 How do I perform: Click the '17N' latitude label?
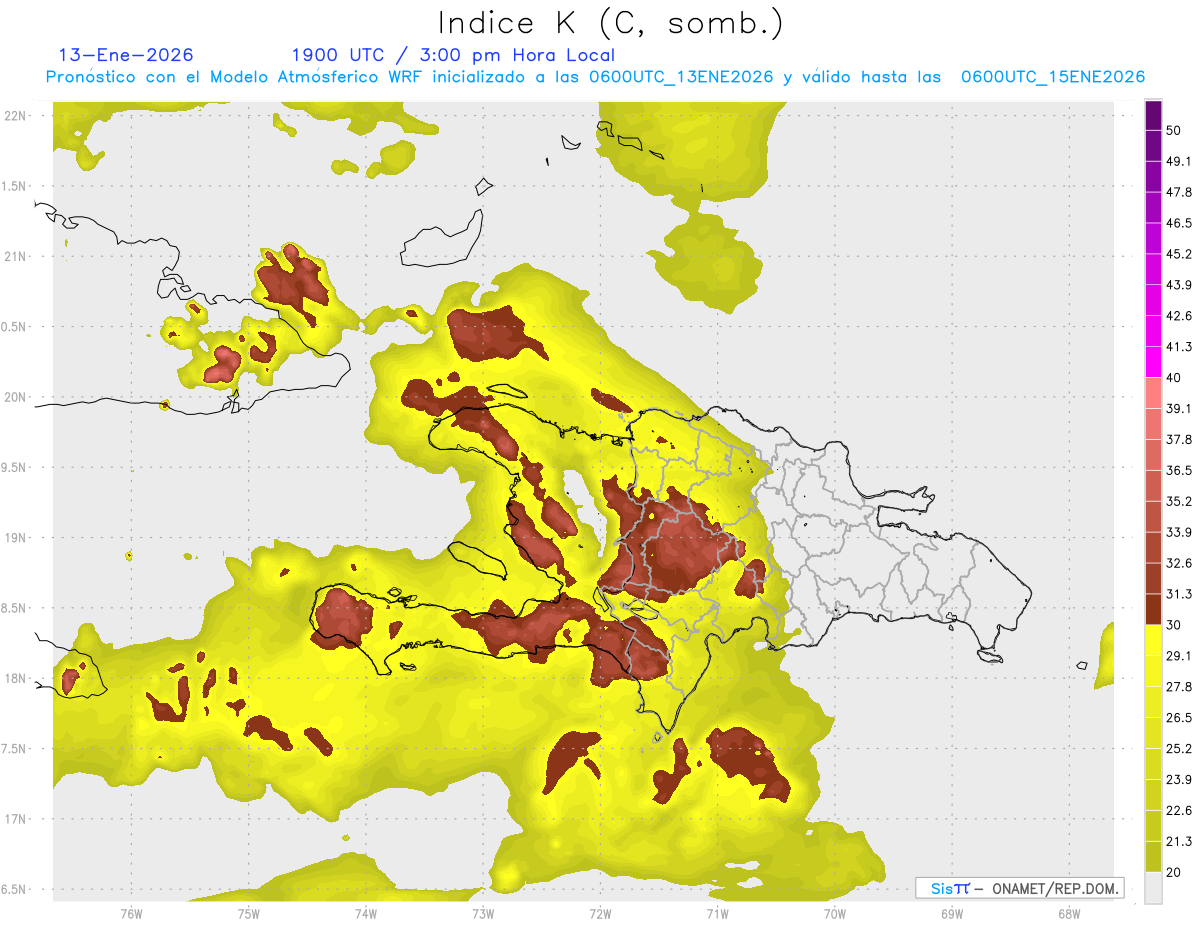pos(17,819)
